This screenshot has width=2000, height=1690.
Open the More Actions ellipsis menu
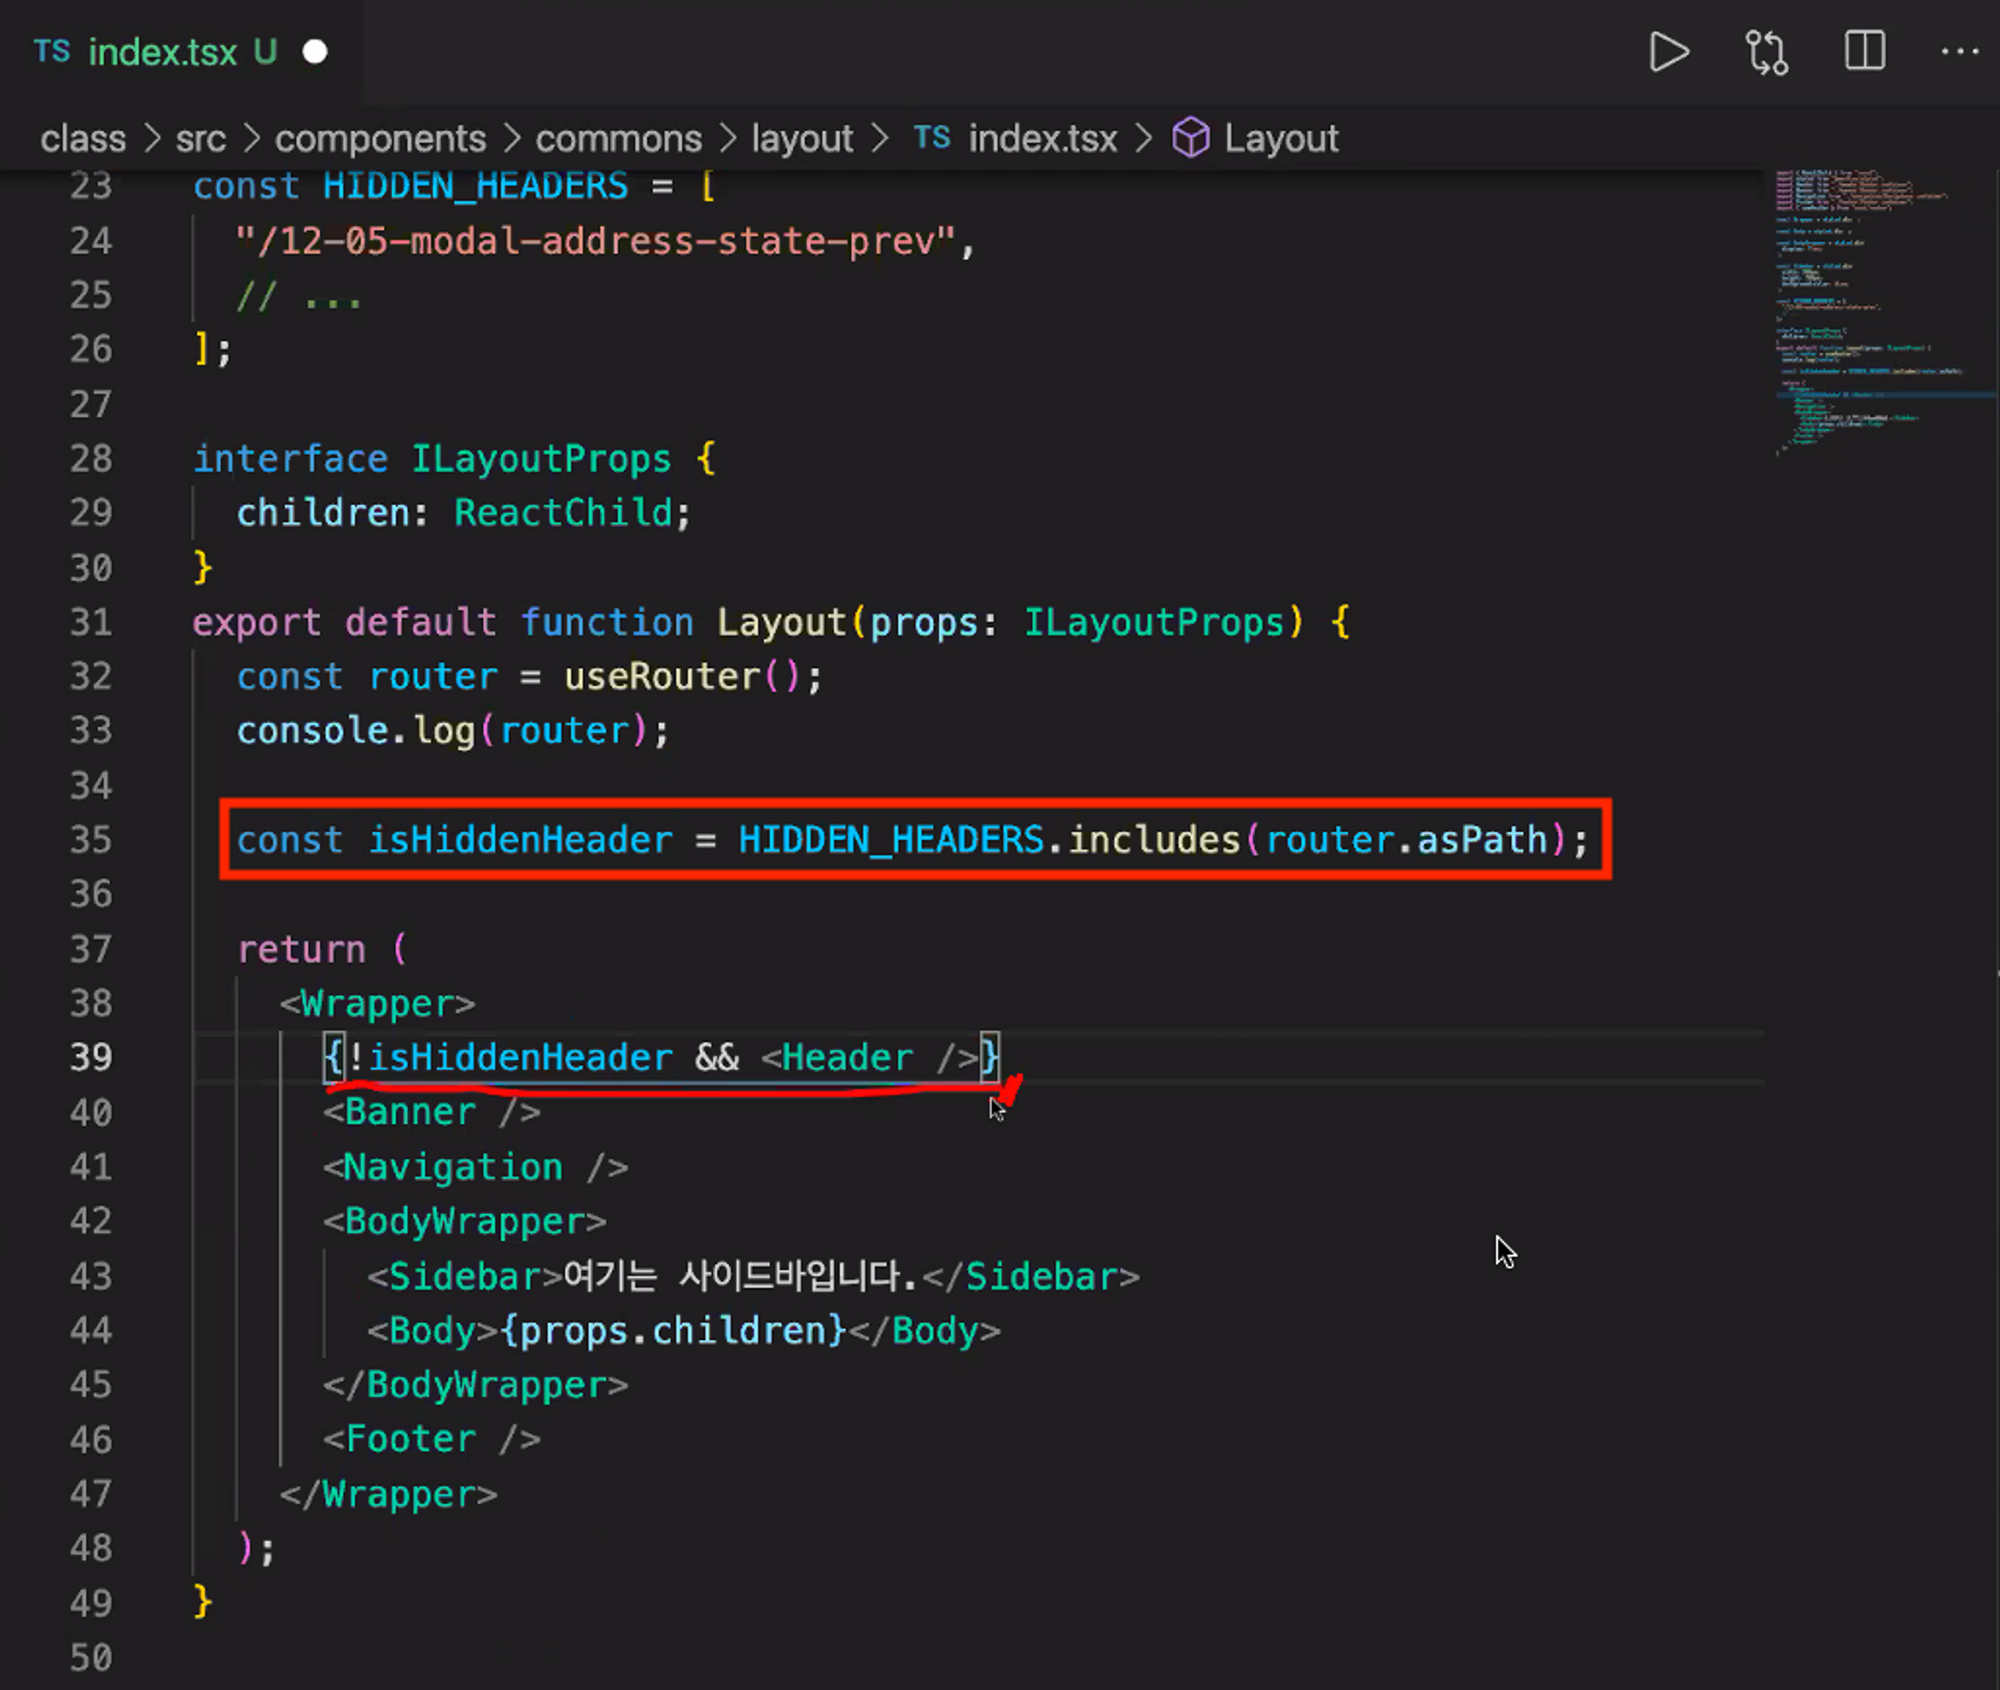point(1959,51)
